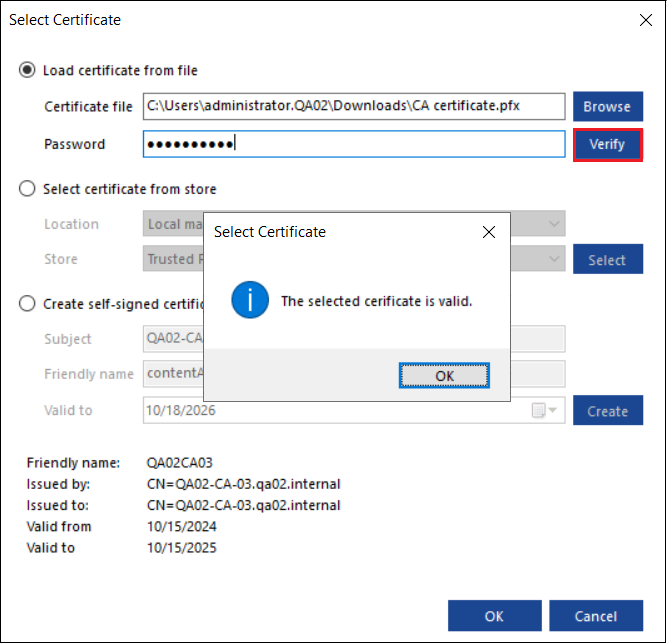This screenshot has width=667, height=644.
Task: Click the Certificate file path field
Action: click(354, 106)
